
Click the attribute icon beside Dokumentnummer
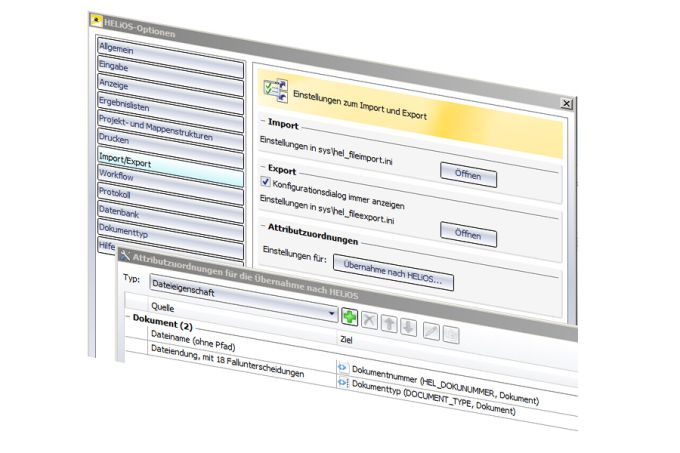[x=342, y=368]
